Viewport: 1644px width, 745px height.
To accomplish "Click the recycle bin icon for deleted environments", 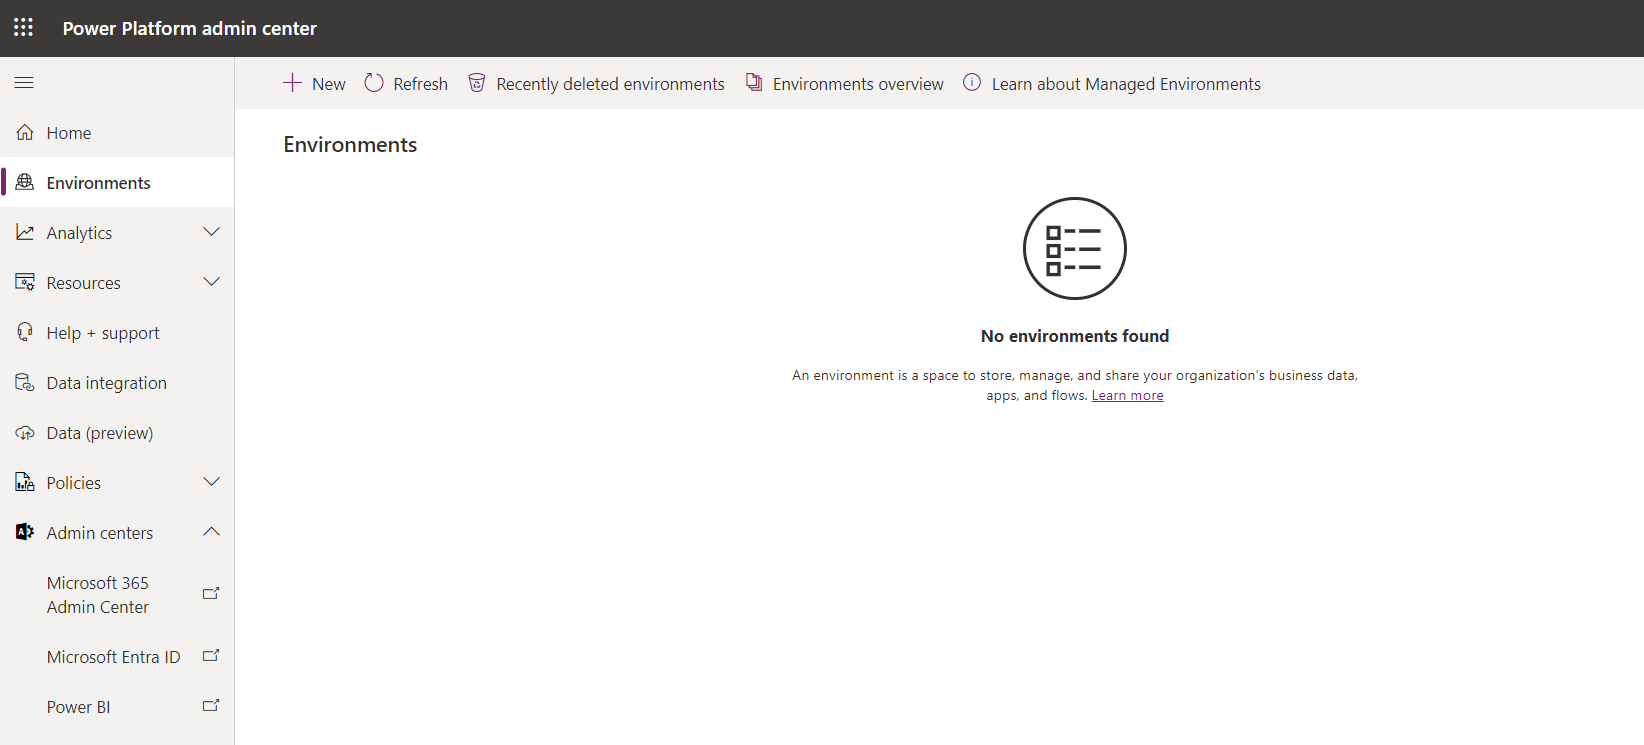I will pyautogui.click(x=477, y=83).
